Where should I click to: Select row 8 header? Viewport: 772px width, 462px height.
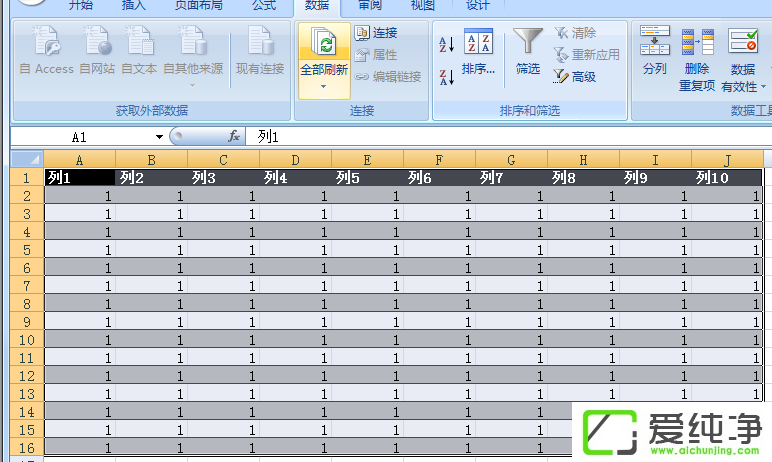27,304
